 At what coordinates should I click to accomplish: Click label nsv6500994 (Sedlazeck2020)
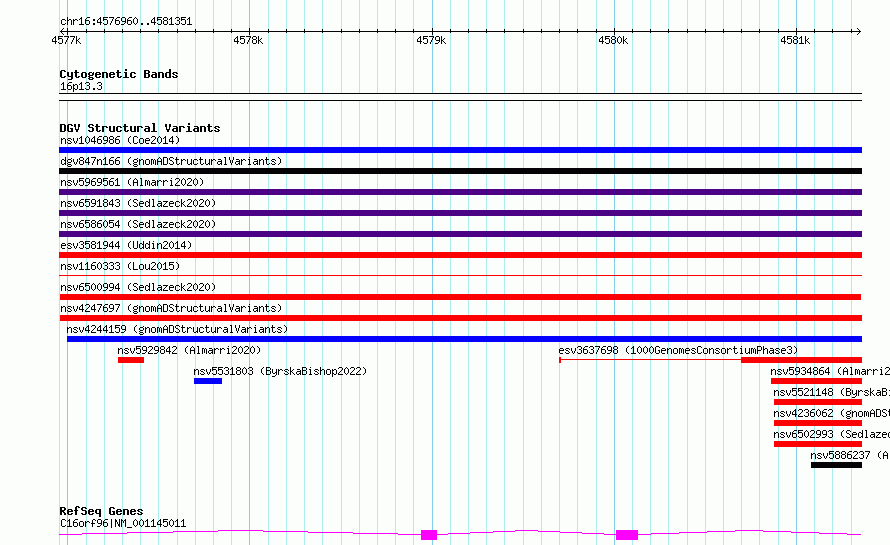(x=138, y=287)
